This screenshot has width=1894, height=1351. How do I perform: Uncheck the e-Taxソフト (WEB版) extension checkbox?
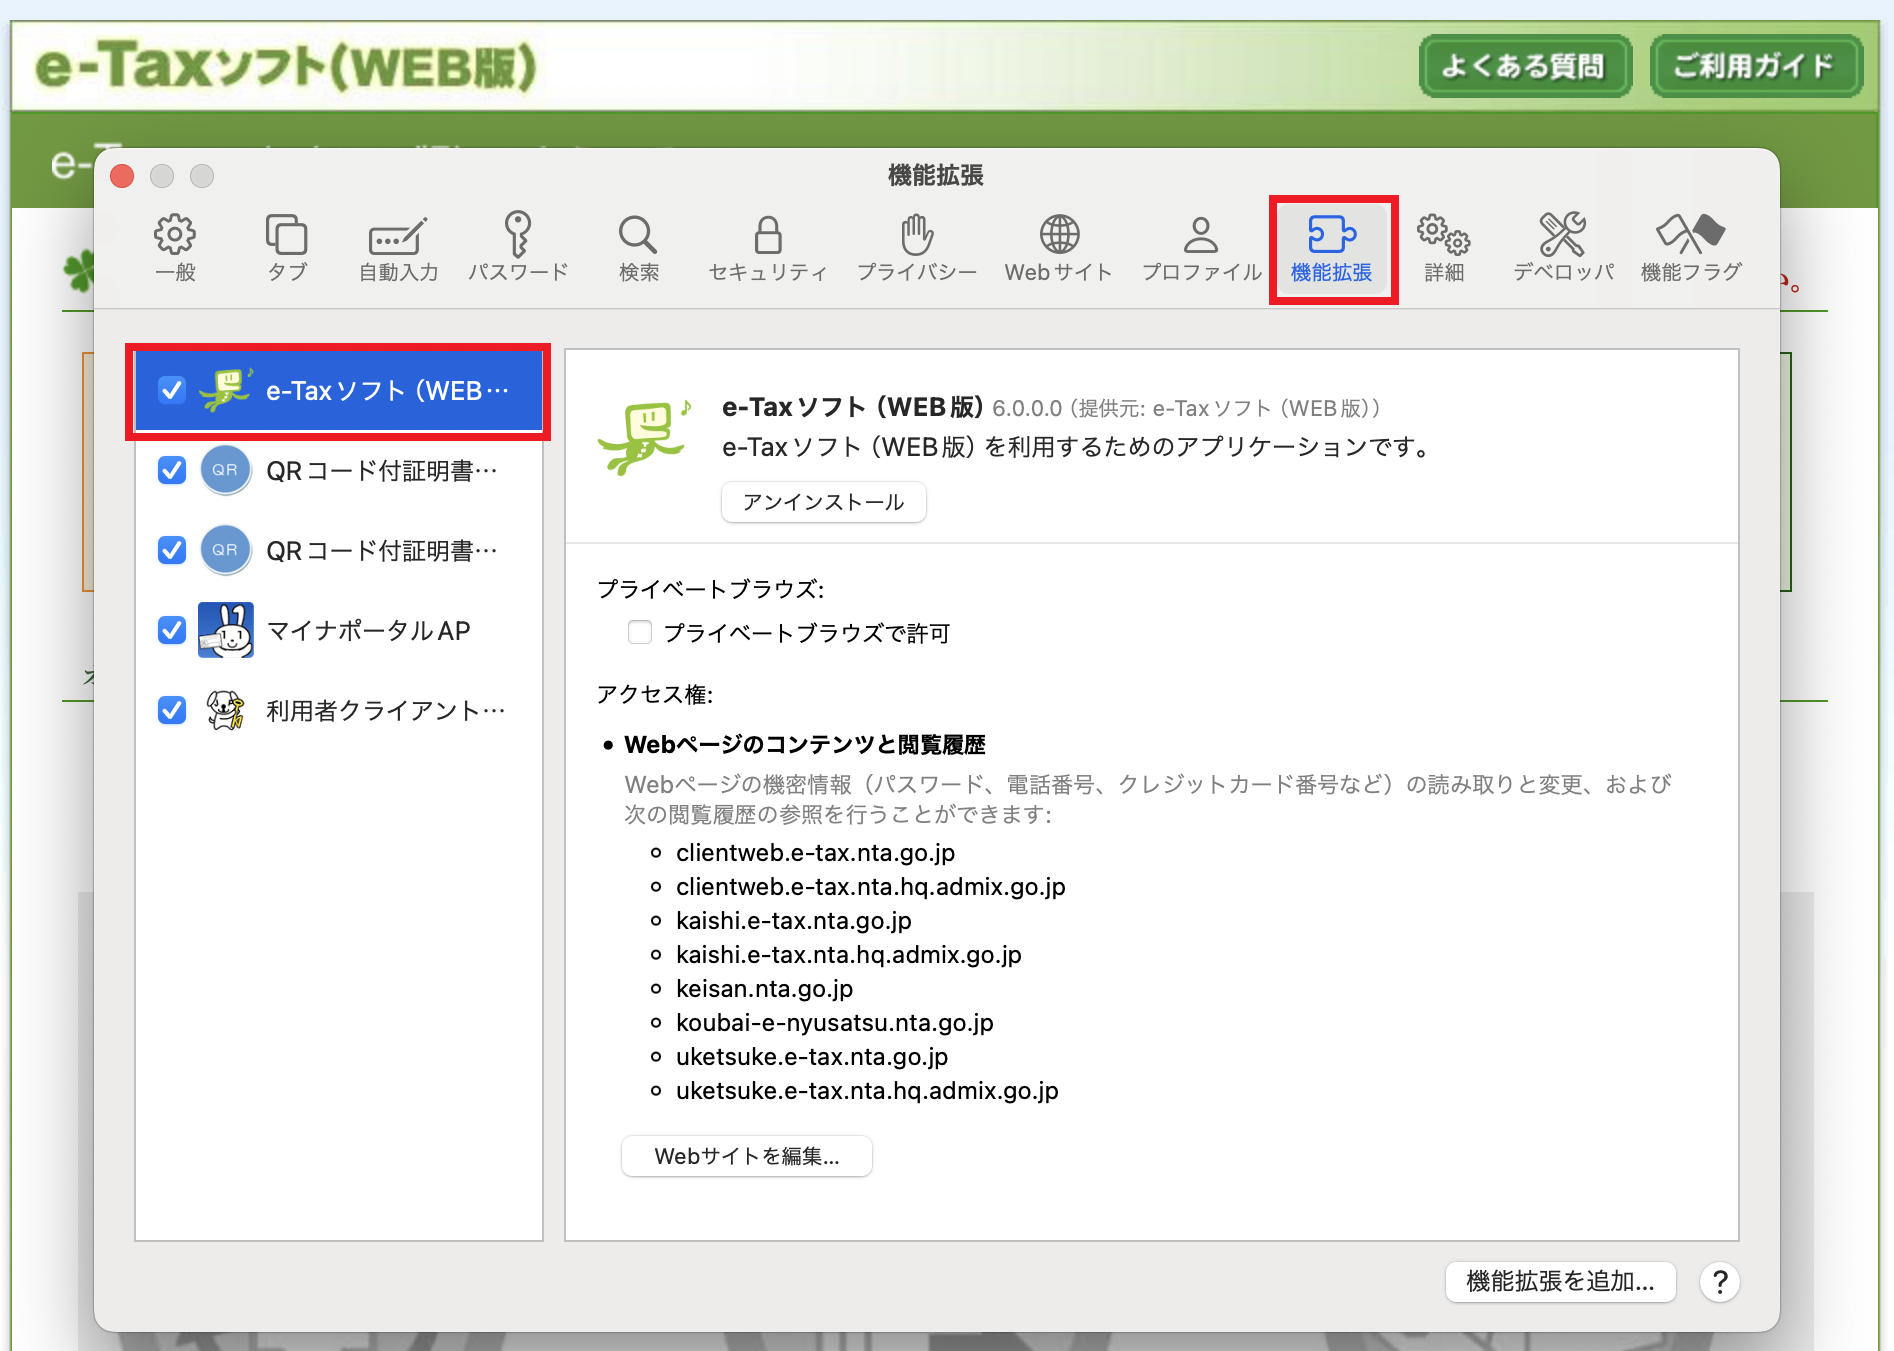click(x=172, y=390)
